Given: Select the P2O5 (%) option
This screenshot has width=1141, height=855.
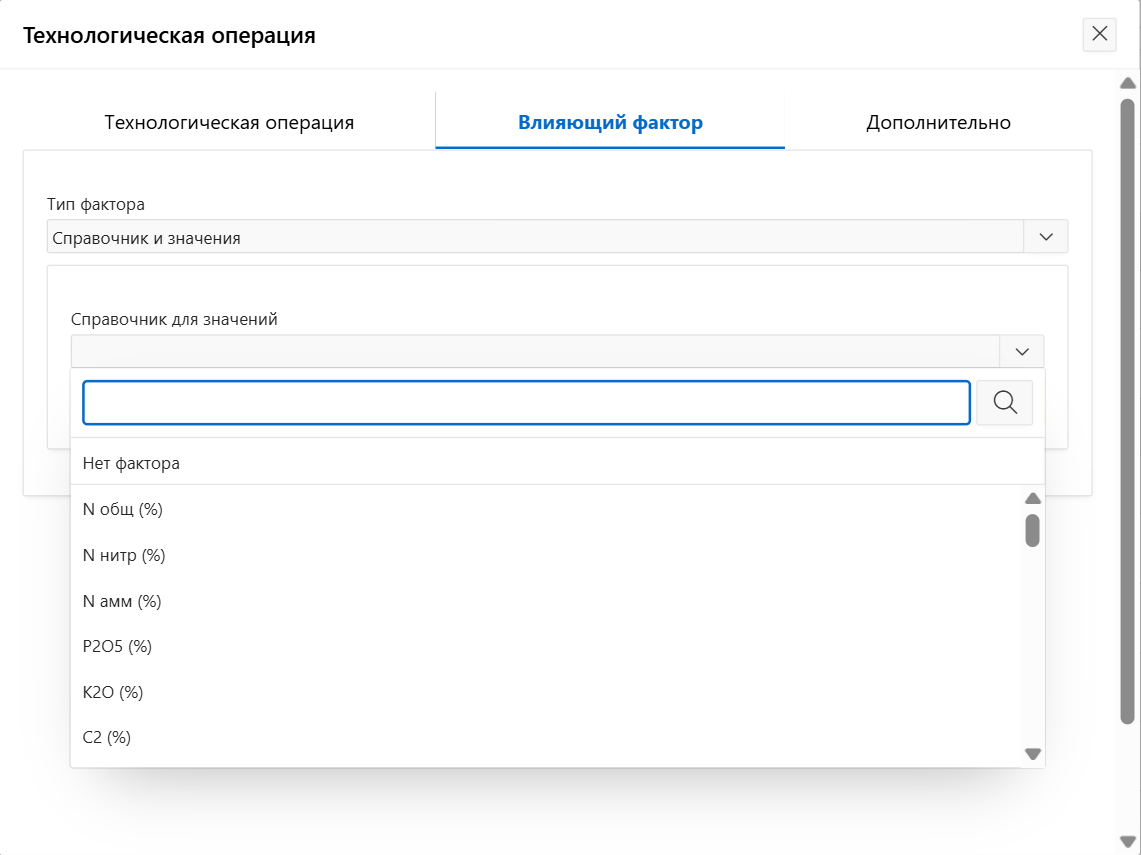Looking at the screenshot, I should (117, 647).
